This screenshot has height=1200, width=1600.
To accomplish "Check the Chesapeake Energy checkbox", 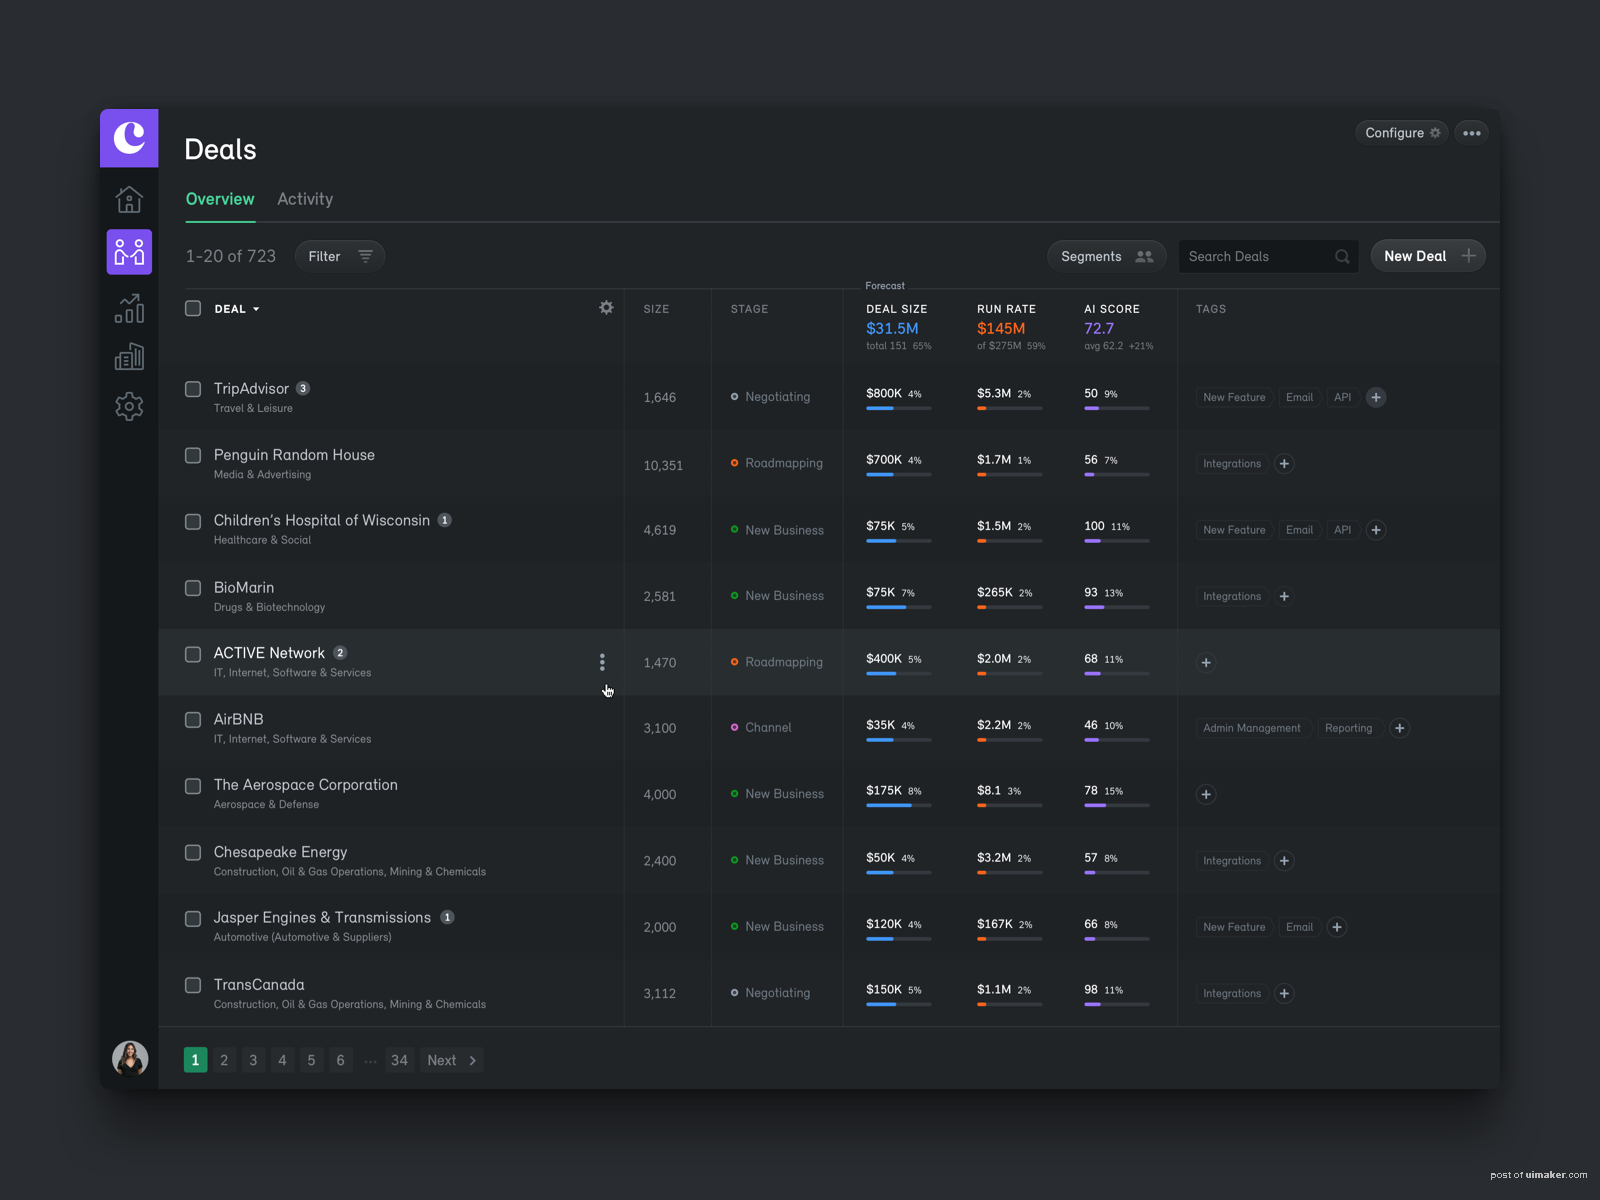I will (x=193, y=853).
